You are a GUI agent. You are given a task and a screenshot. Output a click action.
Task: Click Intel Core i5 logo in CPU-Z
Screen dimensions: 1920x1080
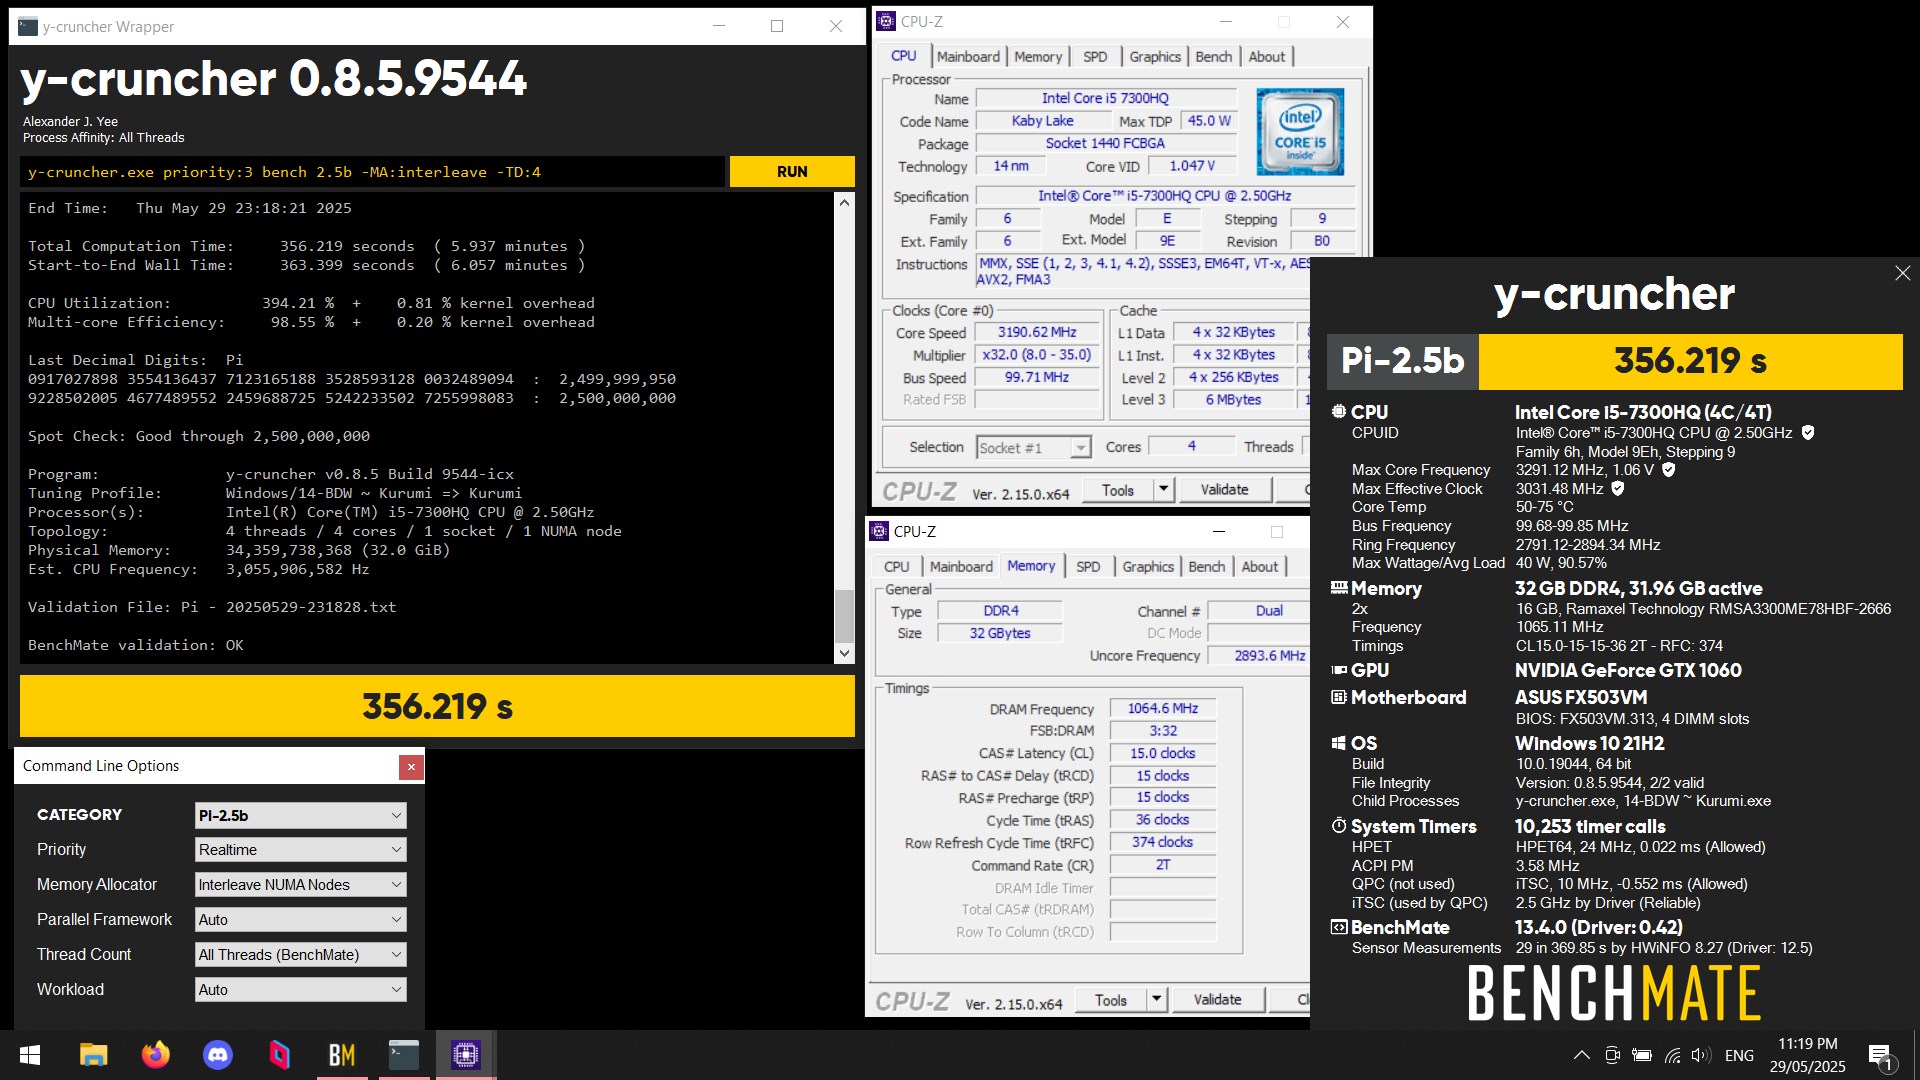tap(1299, 132)
